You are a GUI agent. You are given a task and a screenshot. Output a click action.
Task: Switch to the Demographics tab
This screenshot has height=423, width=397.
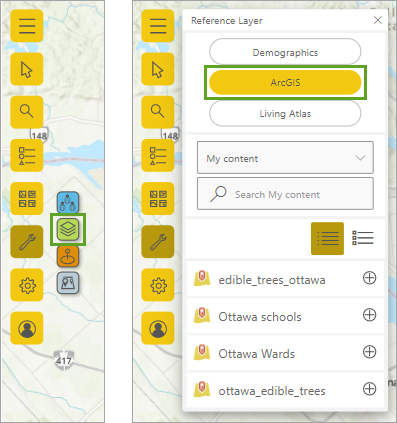click(x=285, y=52)
